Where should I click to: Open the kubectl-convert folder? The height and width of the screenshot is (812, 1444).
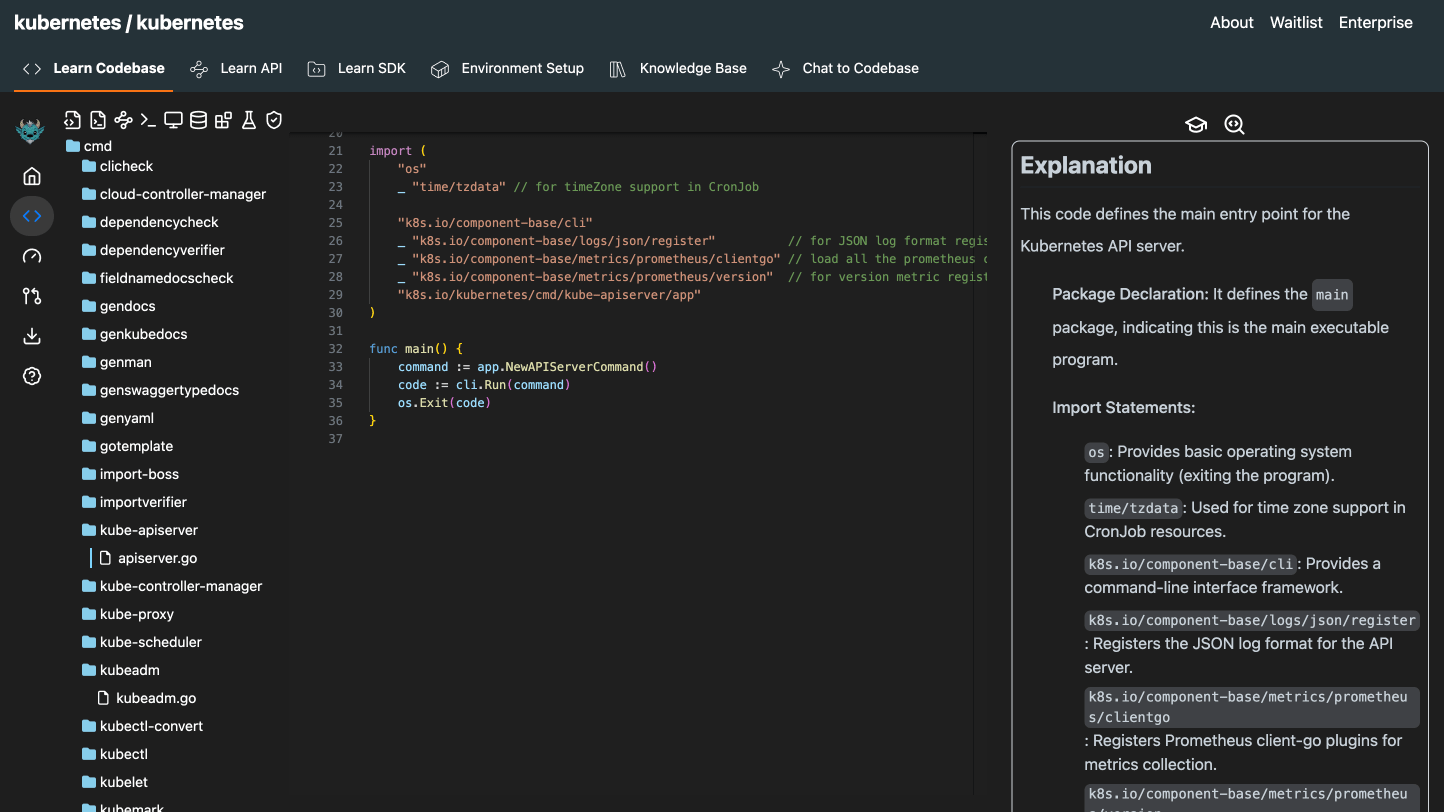click(x=142, y=726)
